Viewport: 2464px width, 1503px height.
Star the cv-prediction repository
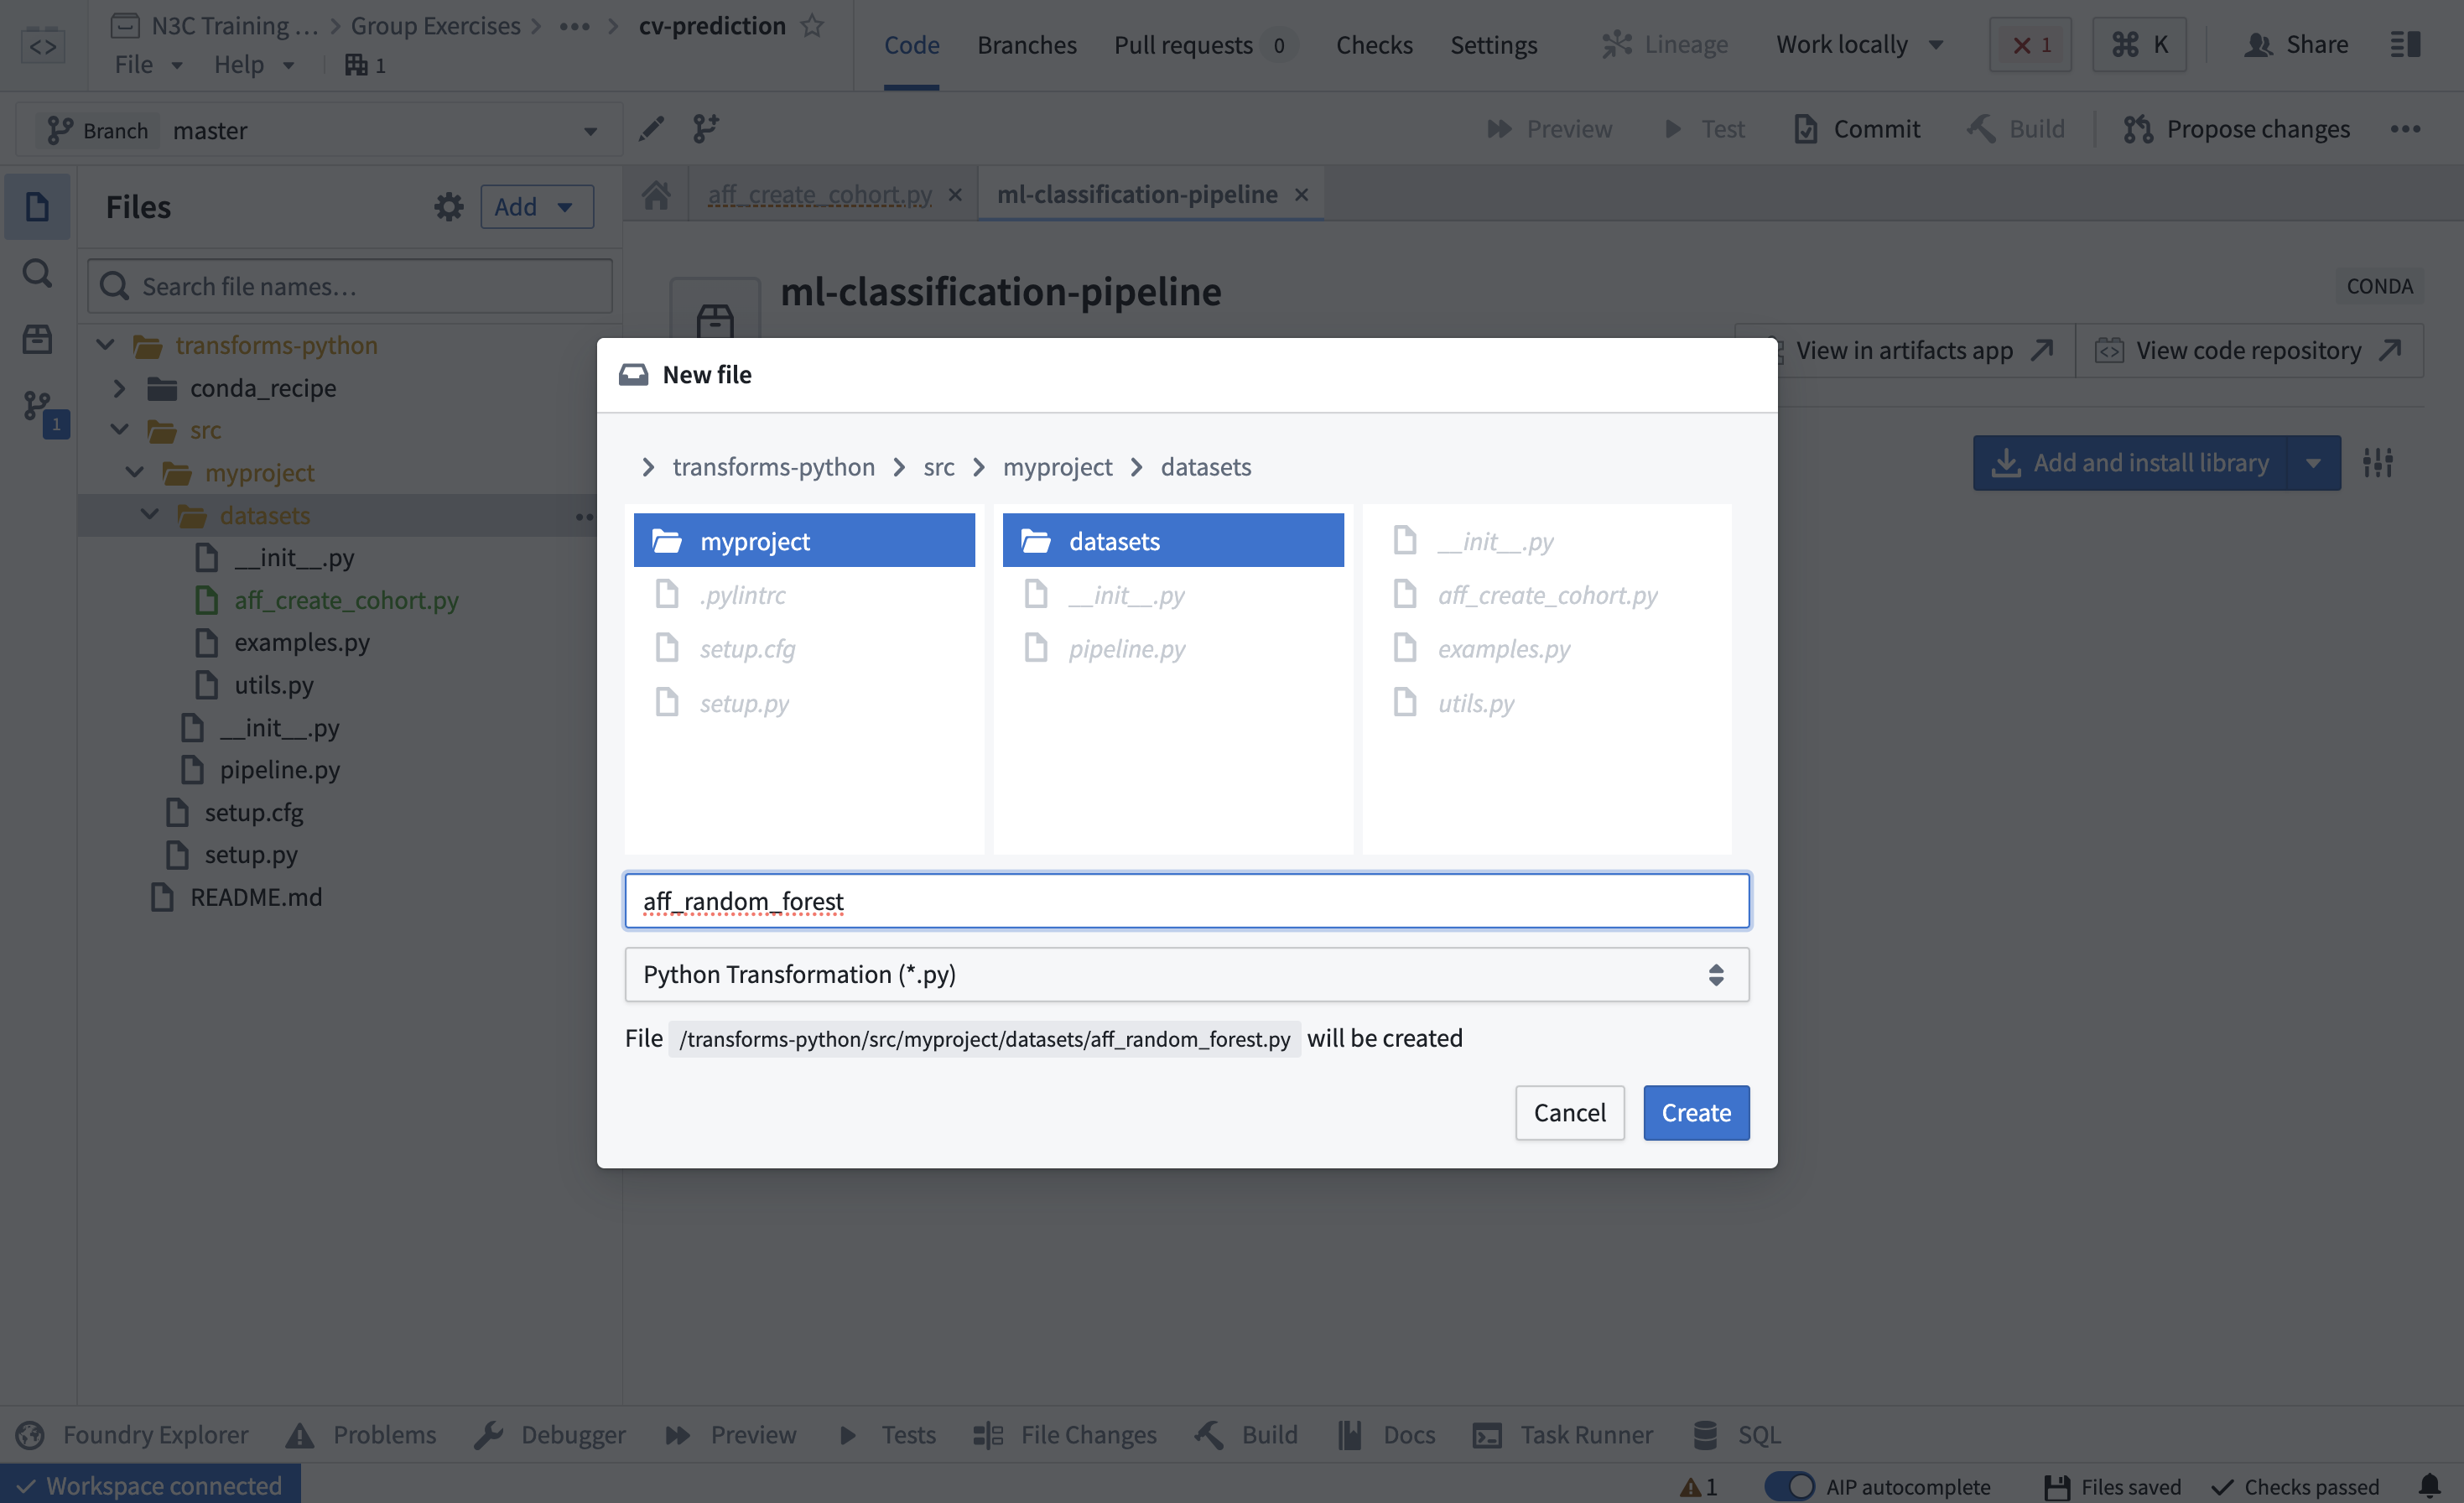(x=813, y=26)
